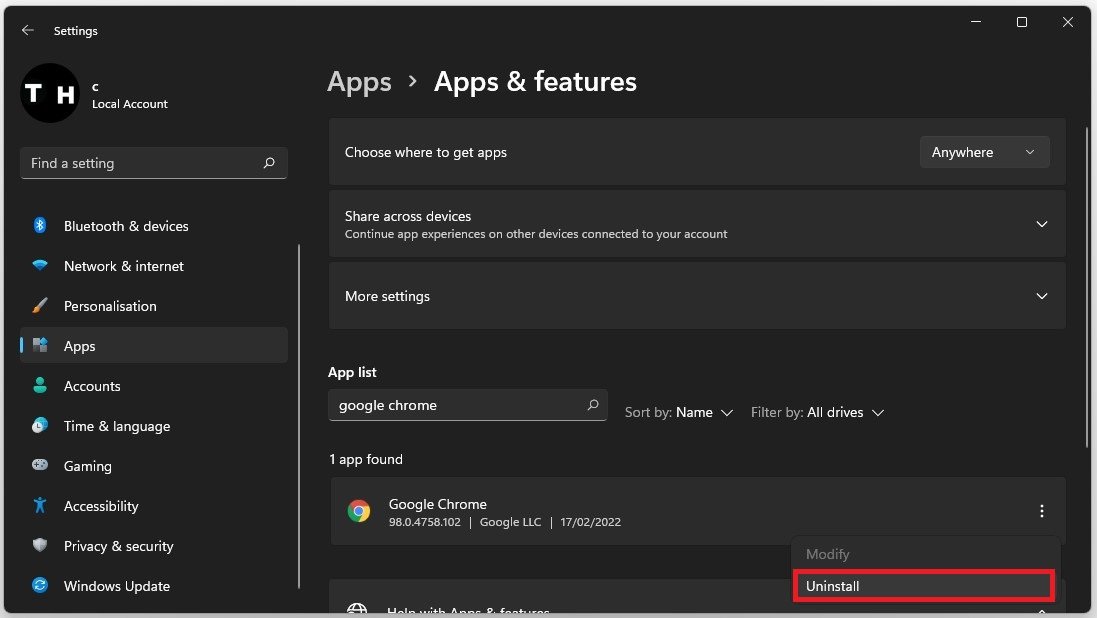Click the Windows Update icon
1097x618 pixels.
[x=40, y=586]
